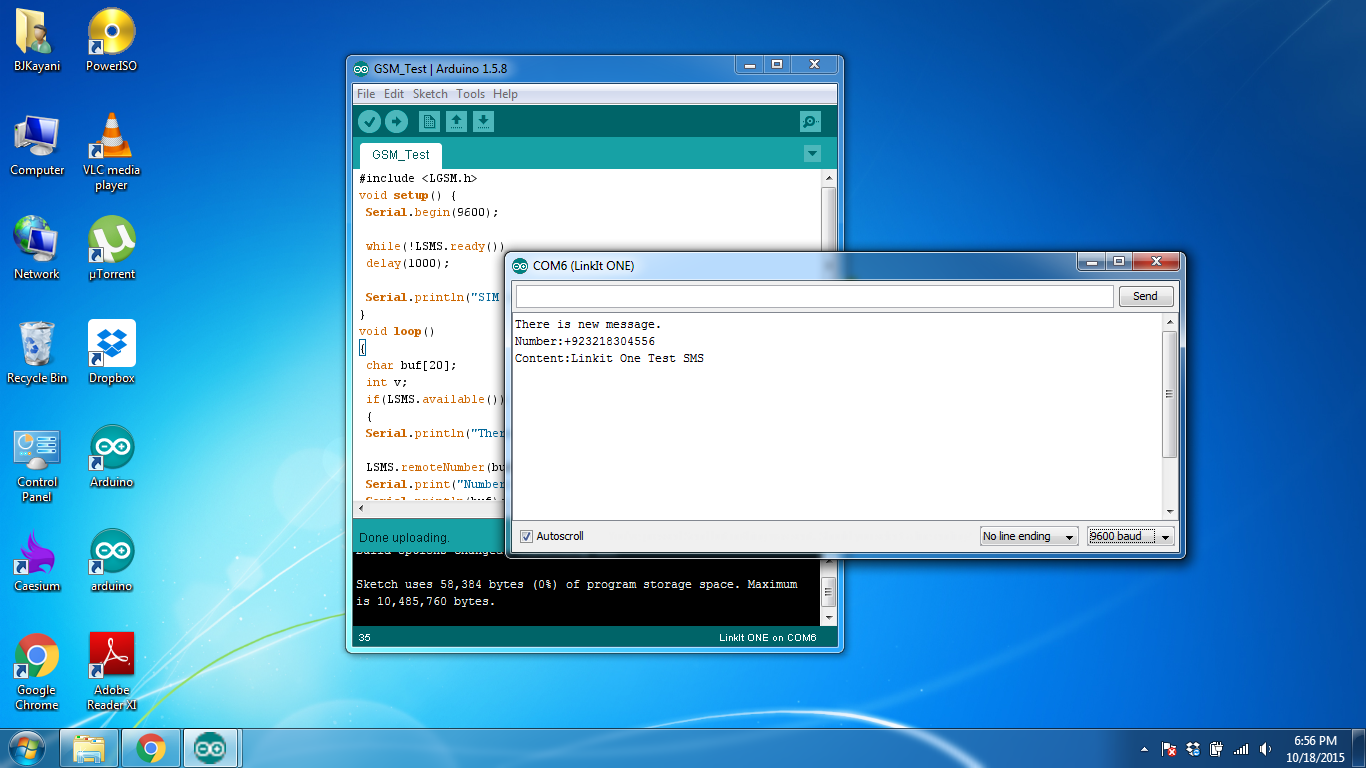Select the Adobe Reader XI shortcut
The height and width of the screenshot is (768, 1366).
point(111,672)
